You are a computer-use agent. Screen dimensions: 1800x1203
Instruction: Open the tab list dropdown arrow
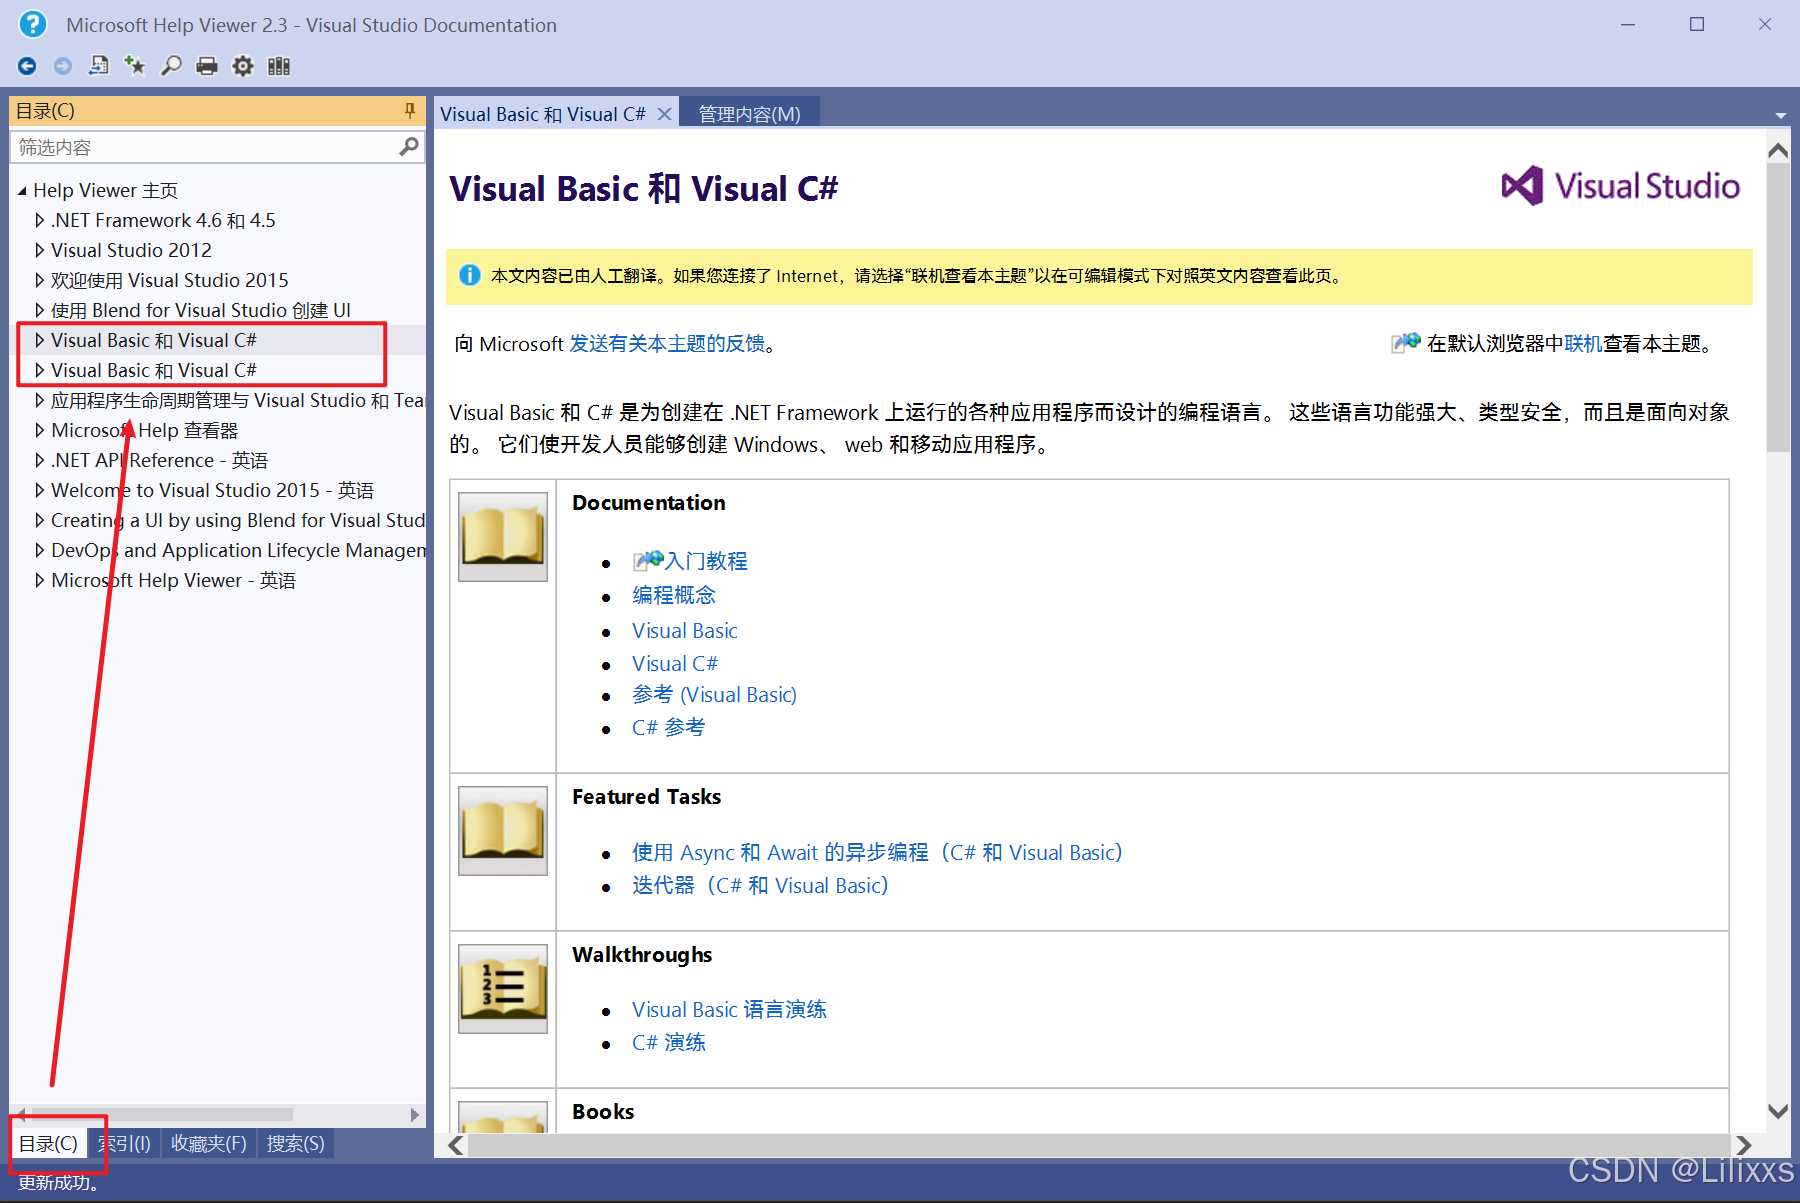coord(1780,116)
